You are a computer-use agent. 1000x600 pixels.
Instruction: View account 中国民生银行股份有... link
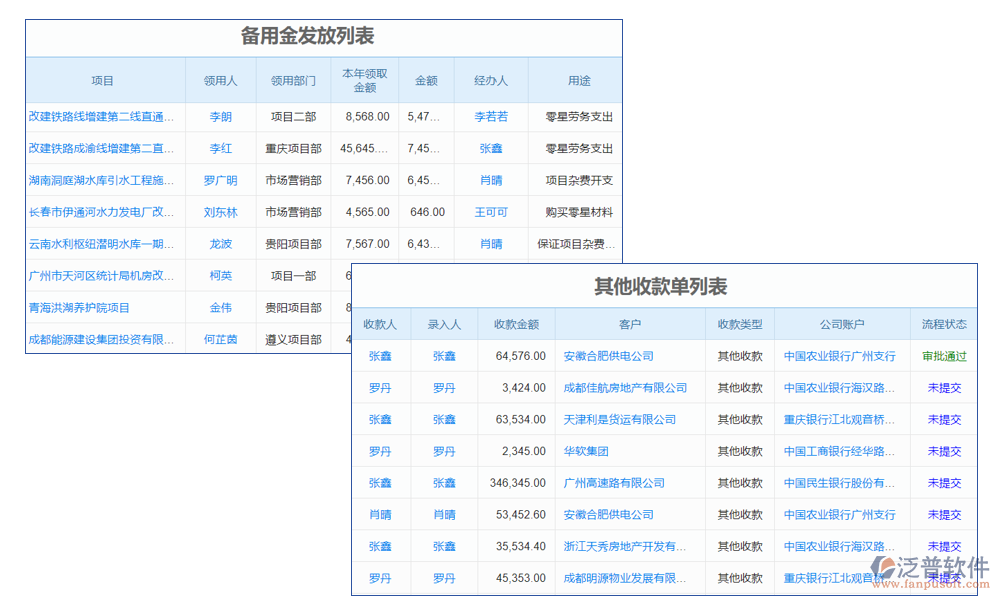(x=840, y=483)
